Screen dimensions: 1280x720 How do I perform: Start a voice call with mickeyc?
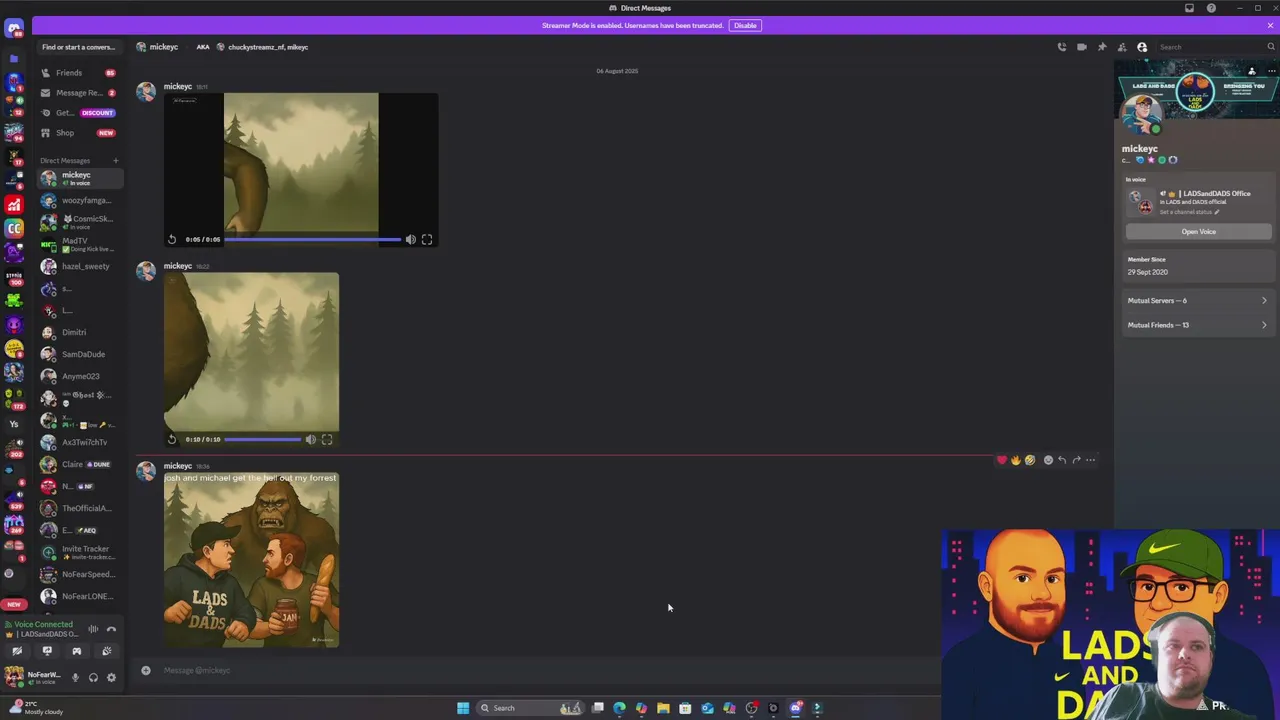1062,47
